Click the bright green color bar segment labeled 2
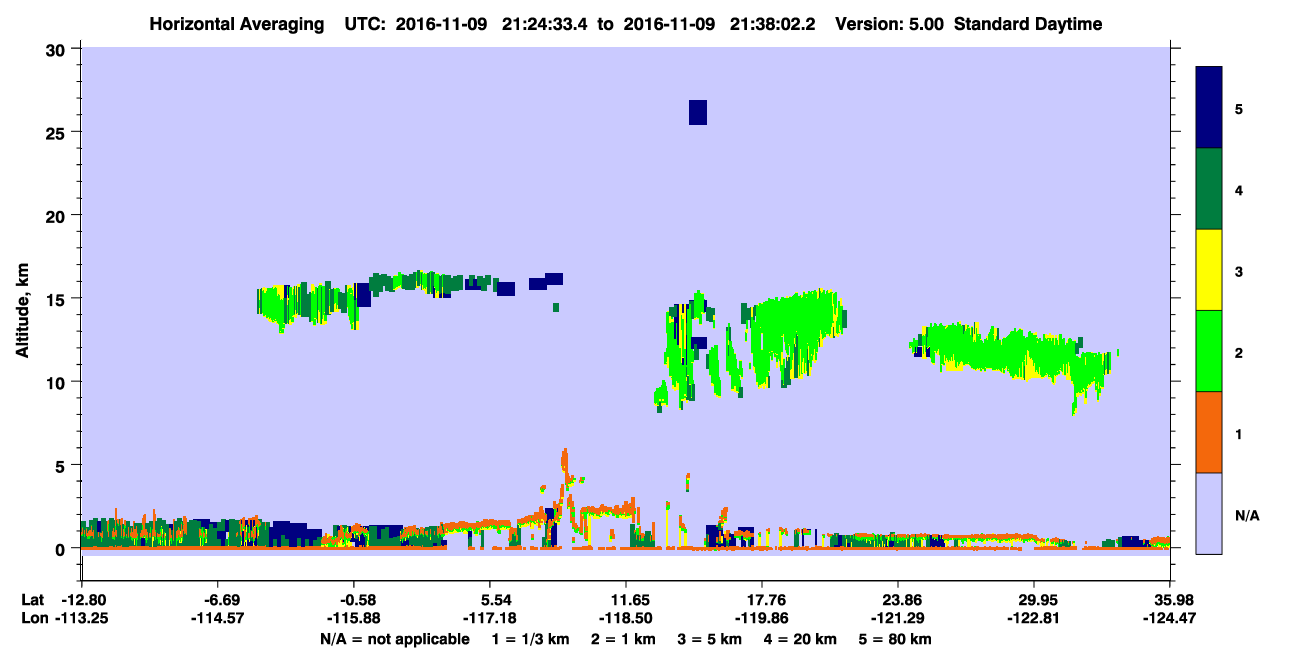The width and height of the screenshot is (1300, 667). (x=1210, y=351)
